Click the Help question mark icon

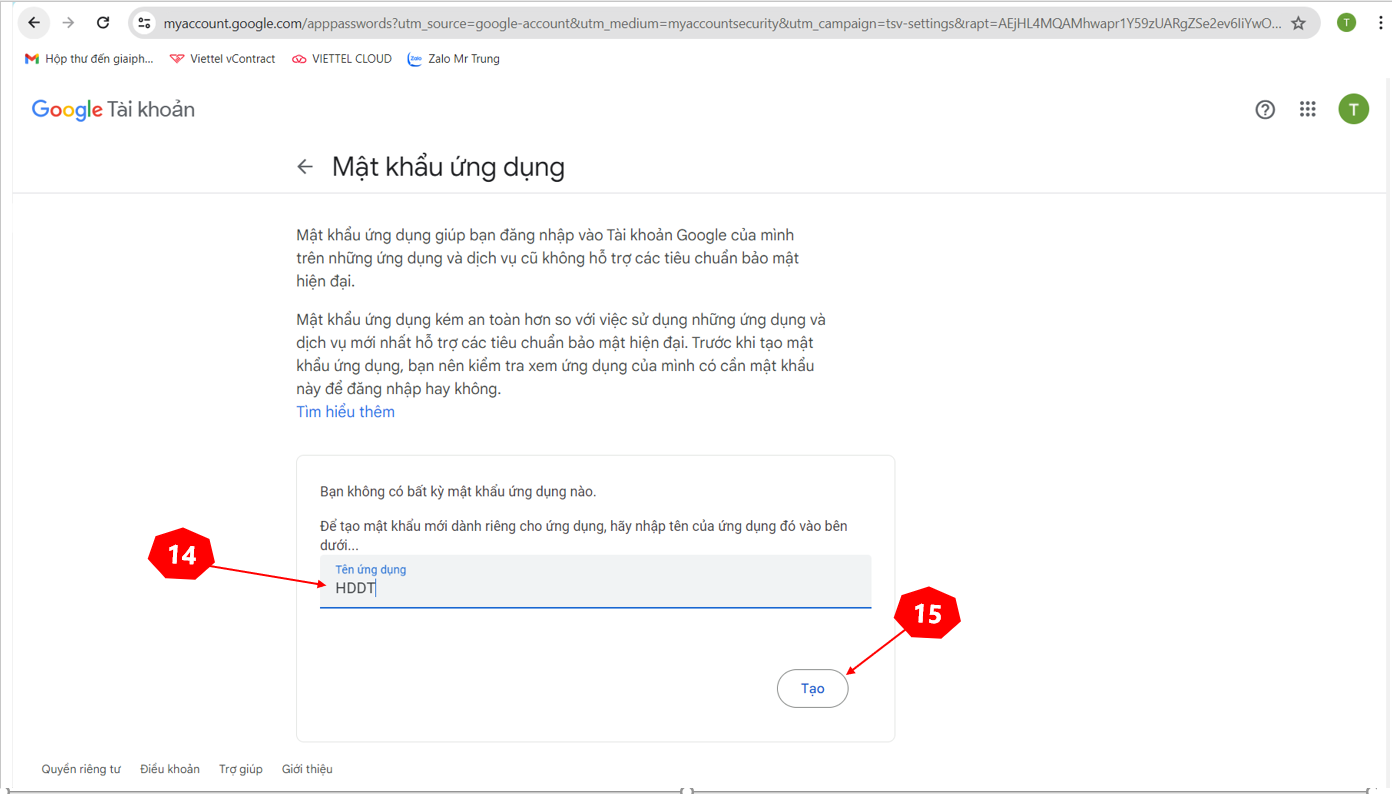[x=1265, y=109]
